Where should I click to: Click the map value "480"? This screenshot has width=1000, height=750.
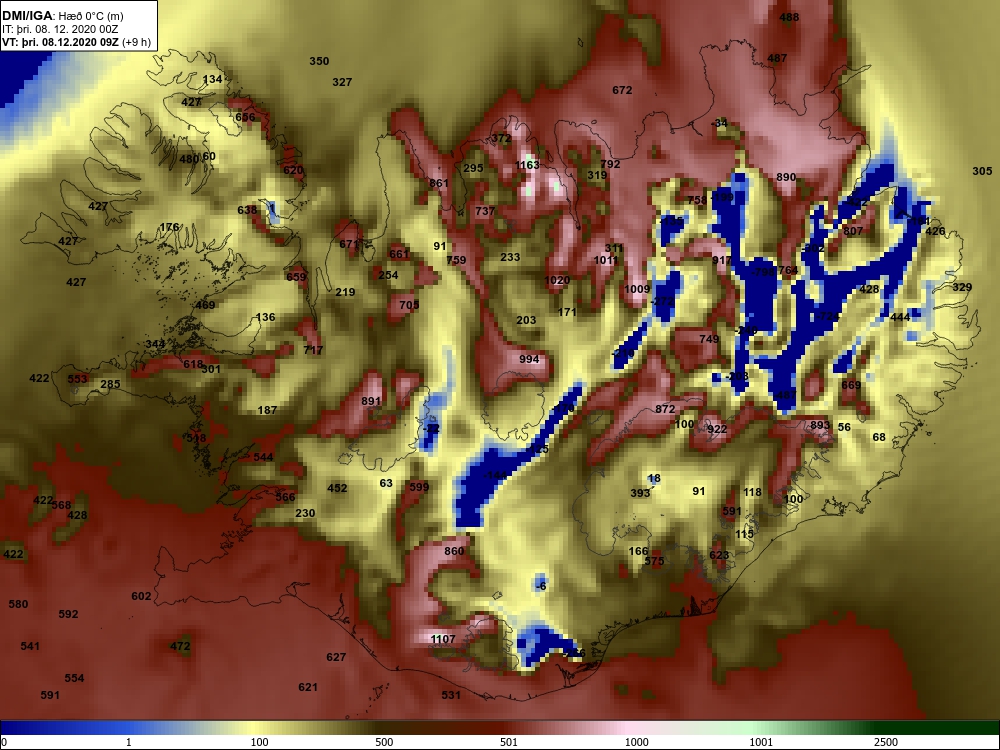pos(189,159)
